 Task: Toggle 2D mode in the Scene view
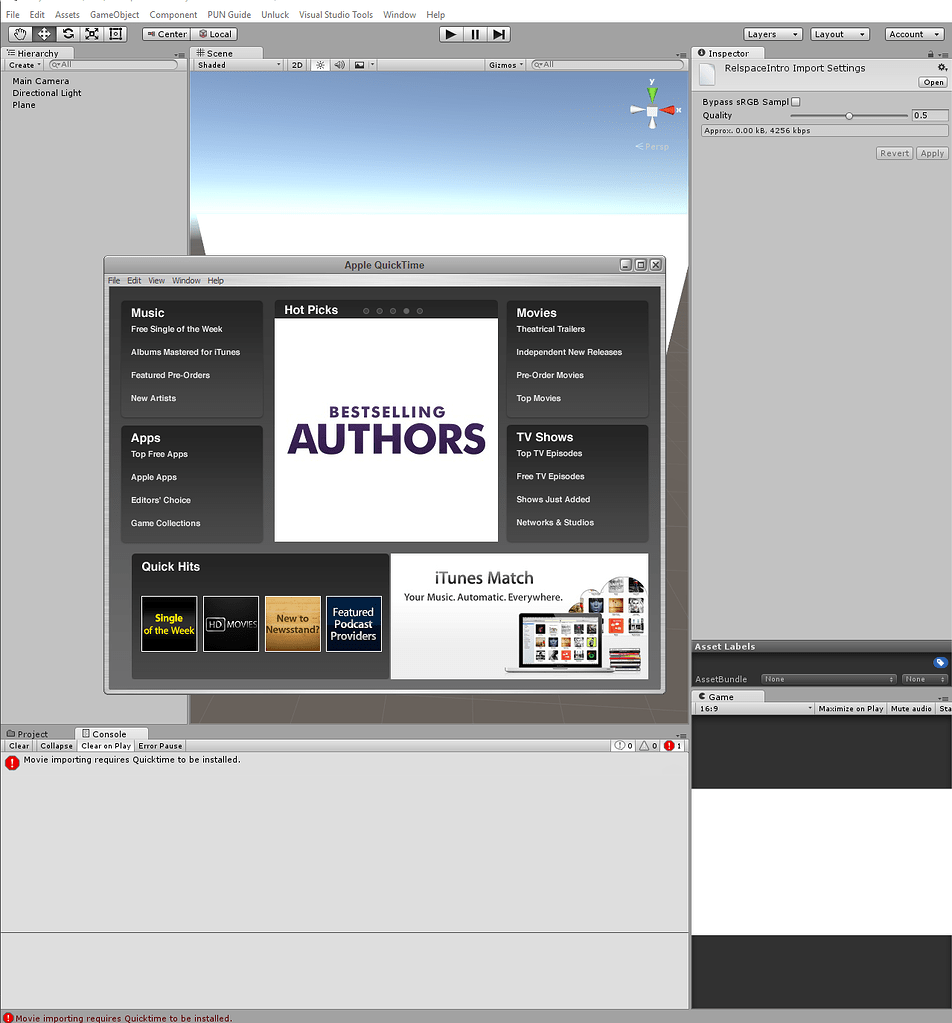296,63
